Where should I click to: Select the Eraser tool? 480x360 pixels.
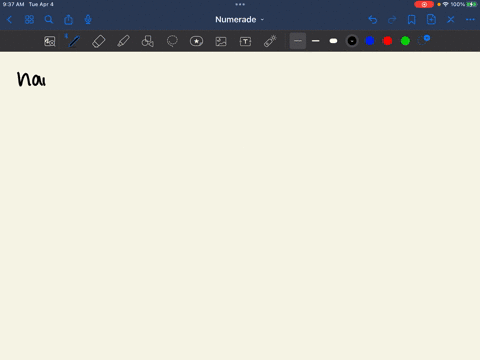tap(99, 41)
